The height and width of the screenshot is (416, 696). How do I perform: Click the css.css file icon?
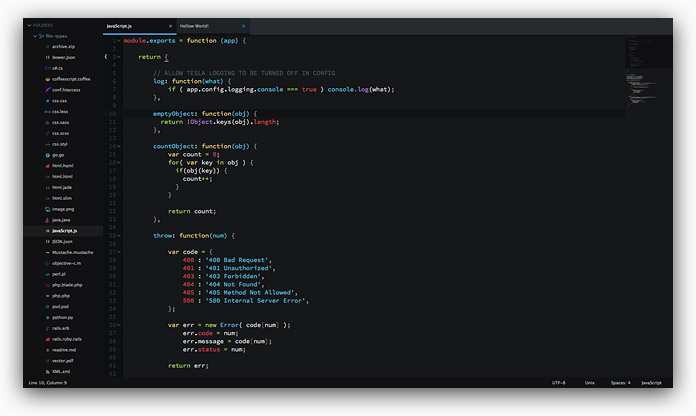point(47,101)
